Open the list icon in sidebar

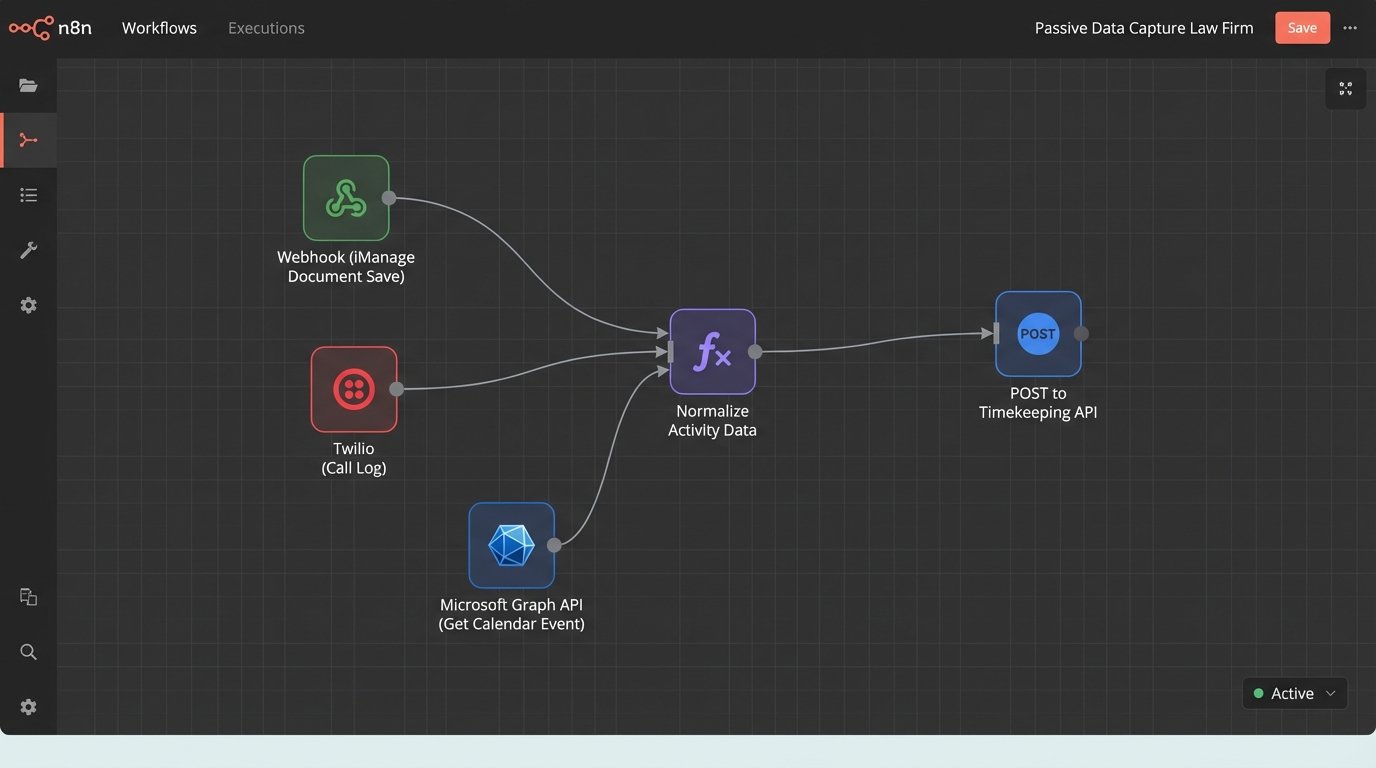pyautogui.click(x=28, y=195)
